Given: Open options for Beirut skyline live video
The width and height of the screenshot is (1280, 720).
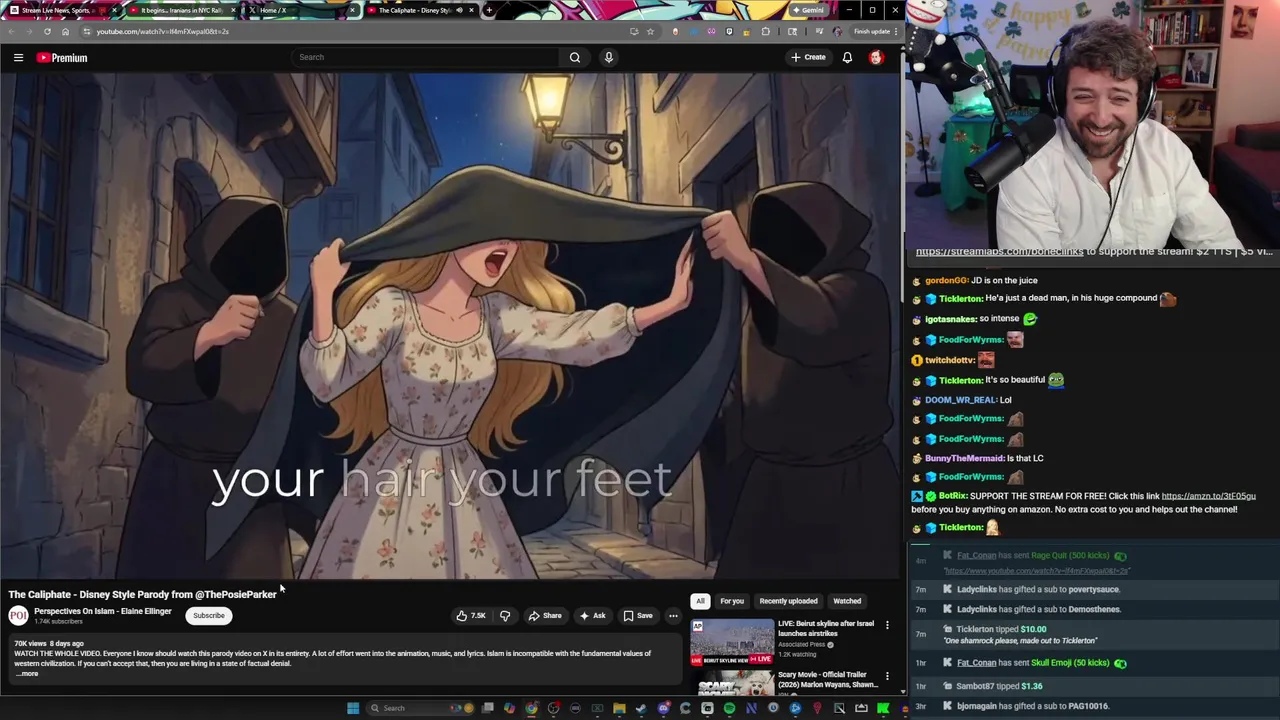Looking at the screenshot, I should point(887,625).
